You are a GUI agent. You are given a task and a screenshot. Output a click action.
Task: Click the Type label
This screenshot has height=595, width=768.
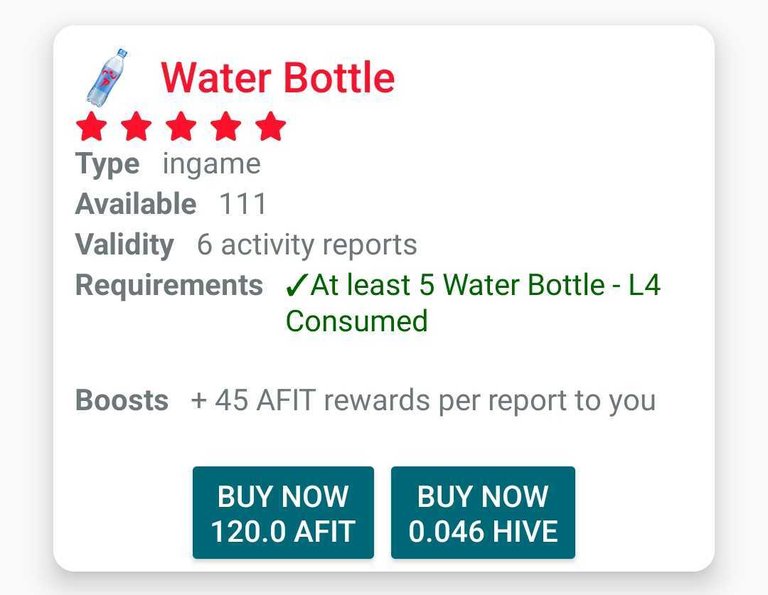tap(107, 164)
